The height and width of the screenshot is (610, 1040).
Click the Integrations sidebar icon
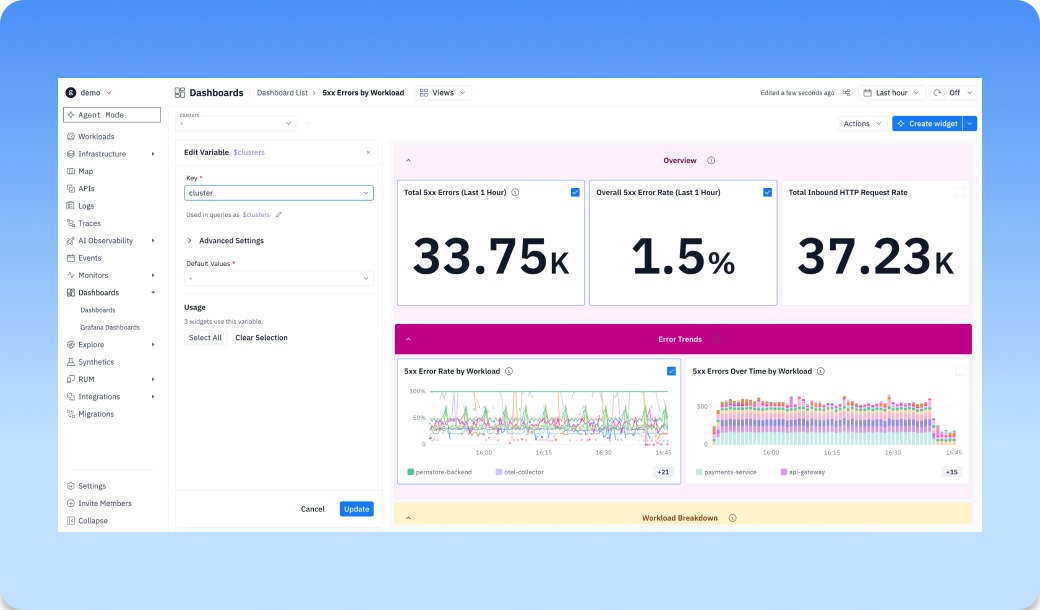(x=71, y=396)
